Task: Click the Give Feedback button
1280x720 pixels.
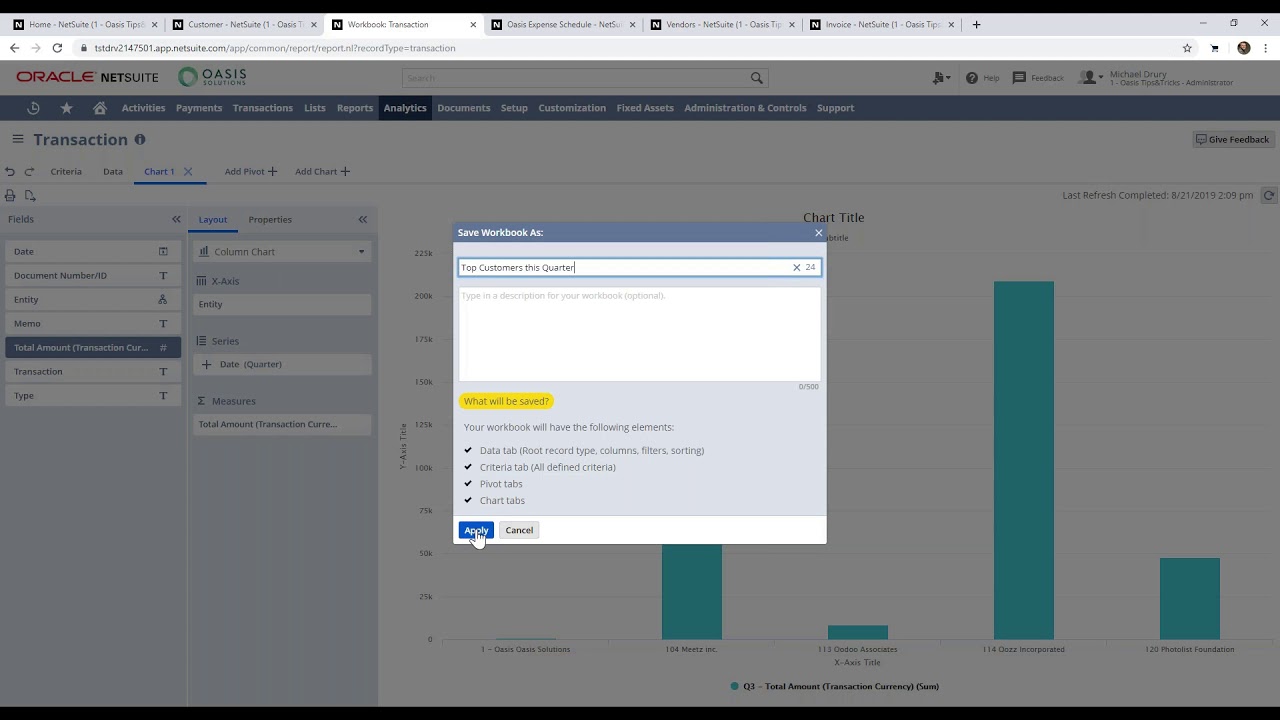Action: click(x=1231, y=139)
